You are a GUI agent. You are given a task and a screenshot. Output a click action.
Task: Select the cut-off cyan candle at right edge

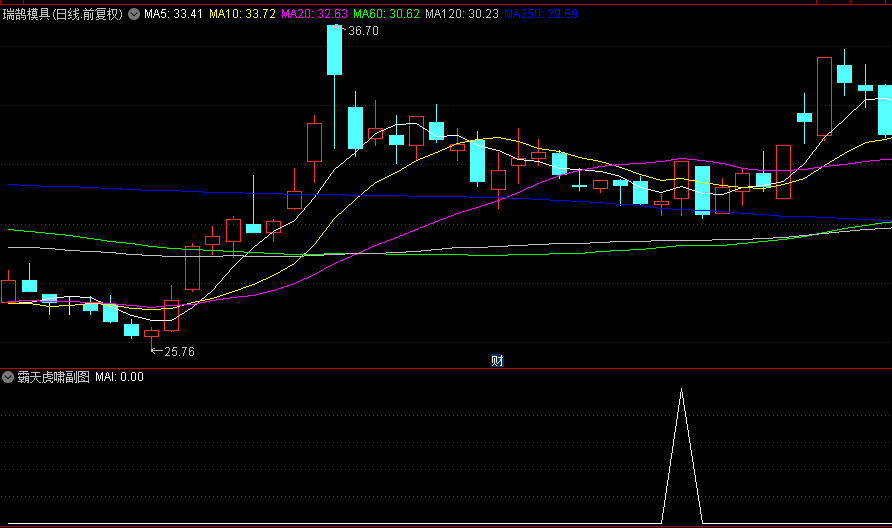tap(885, 110)
